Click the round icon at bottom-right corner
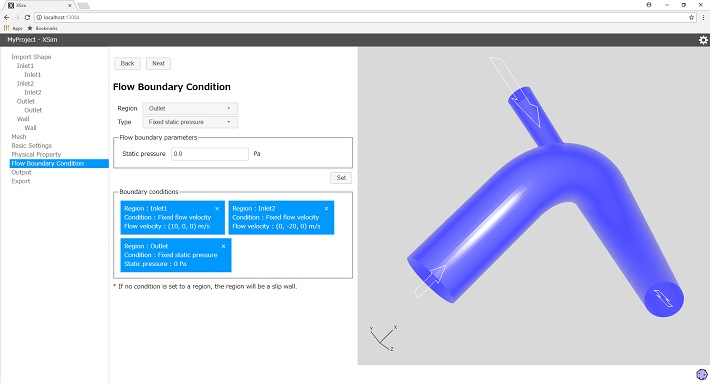Screen dimensions: 710x384 tap(701, 374)
